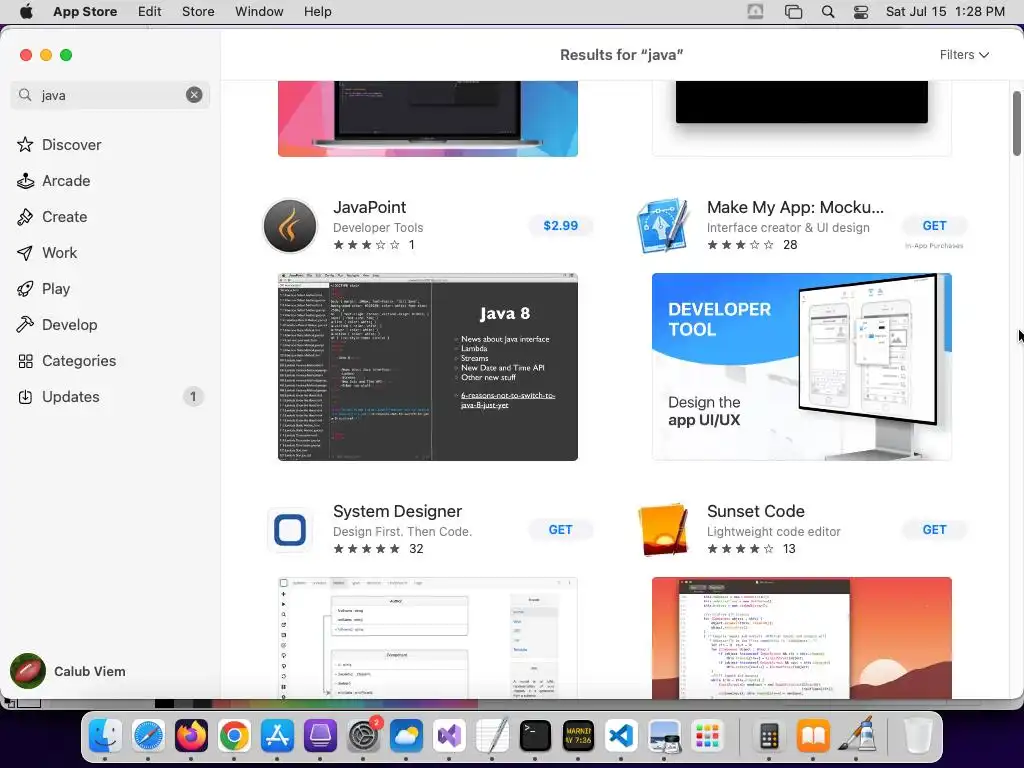Open the App Store menu

coord(85,11)
